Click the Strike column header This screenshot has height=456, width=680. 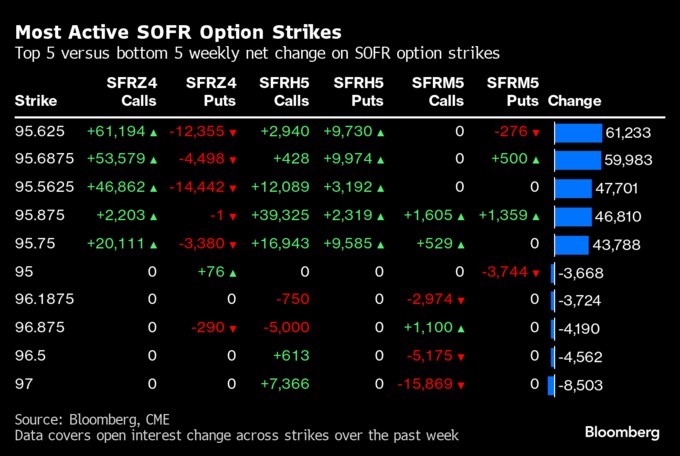tap(36, 101)
